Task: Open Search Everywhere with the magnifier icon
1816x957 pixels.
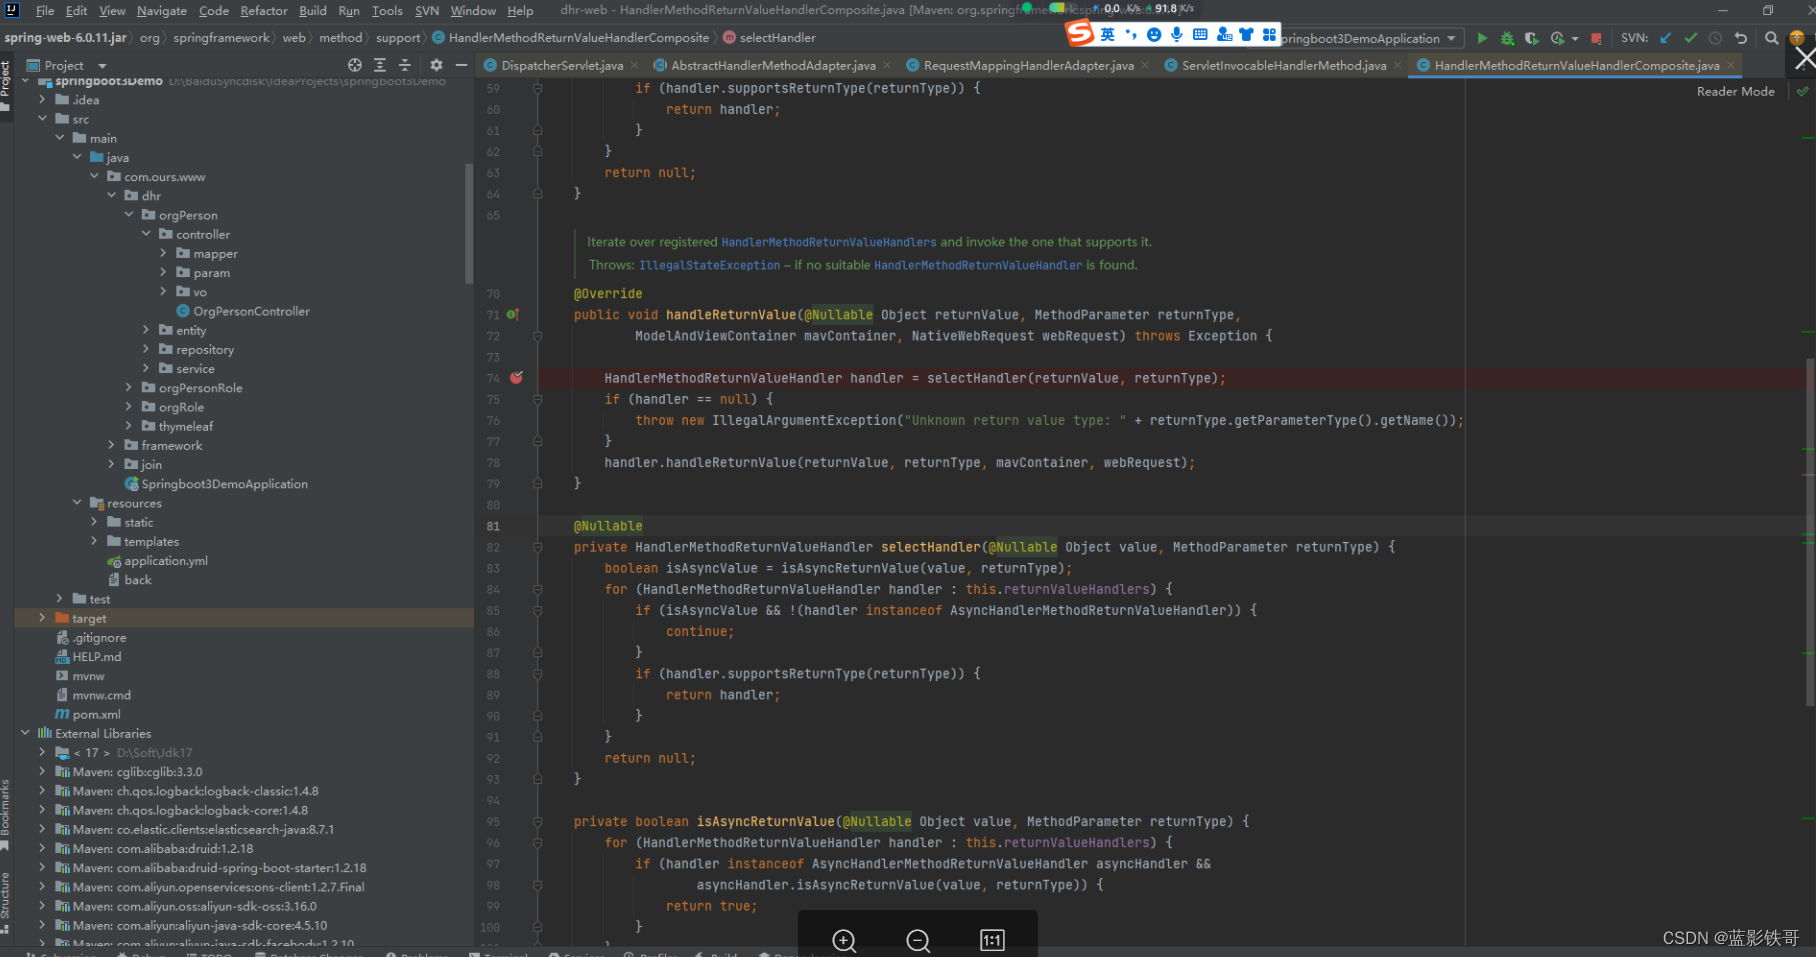Action: pos(1771,38)
